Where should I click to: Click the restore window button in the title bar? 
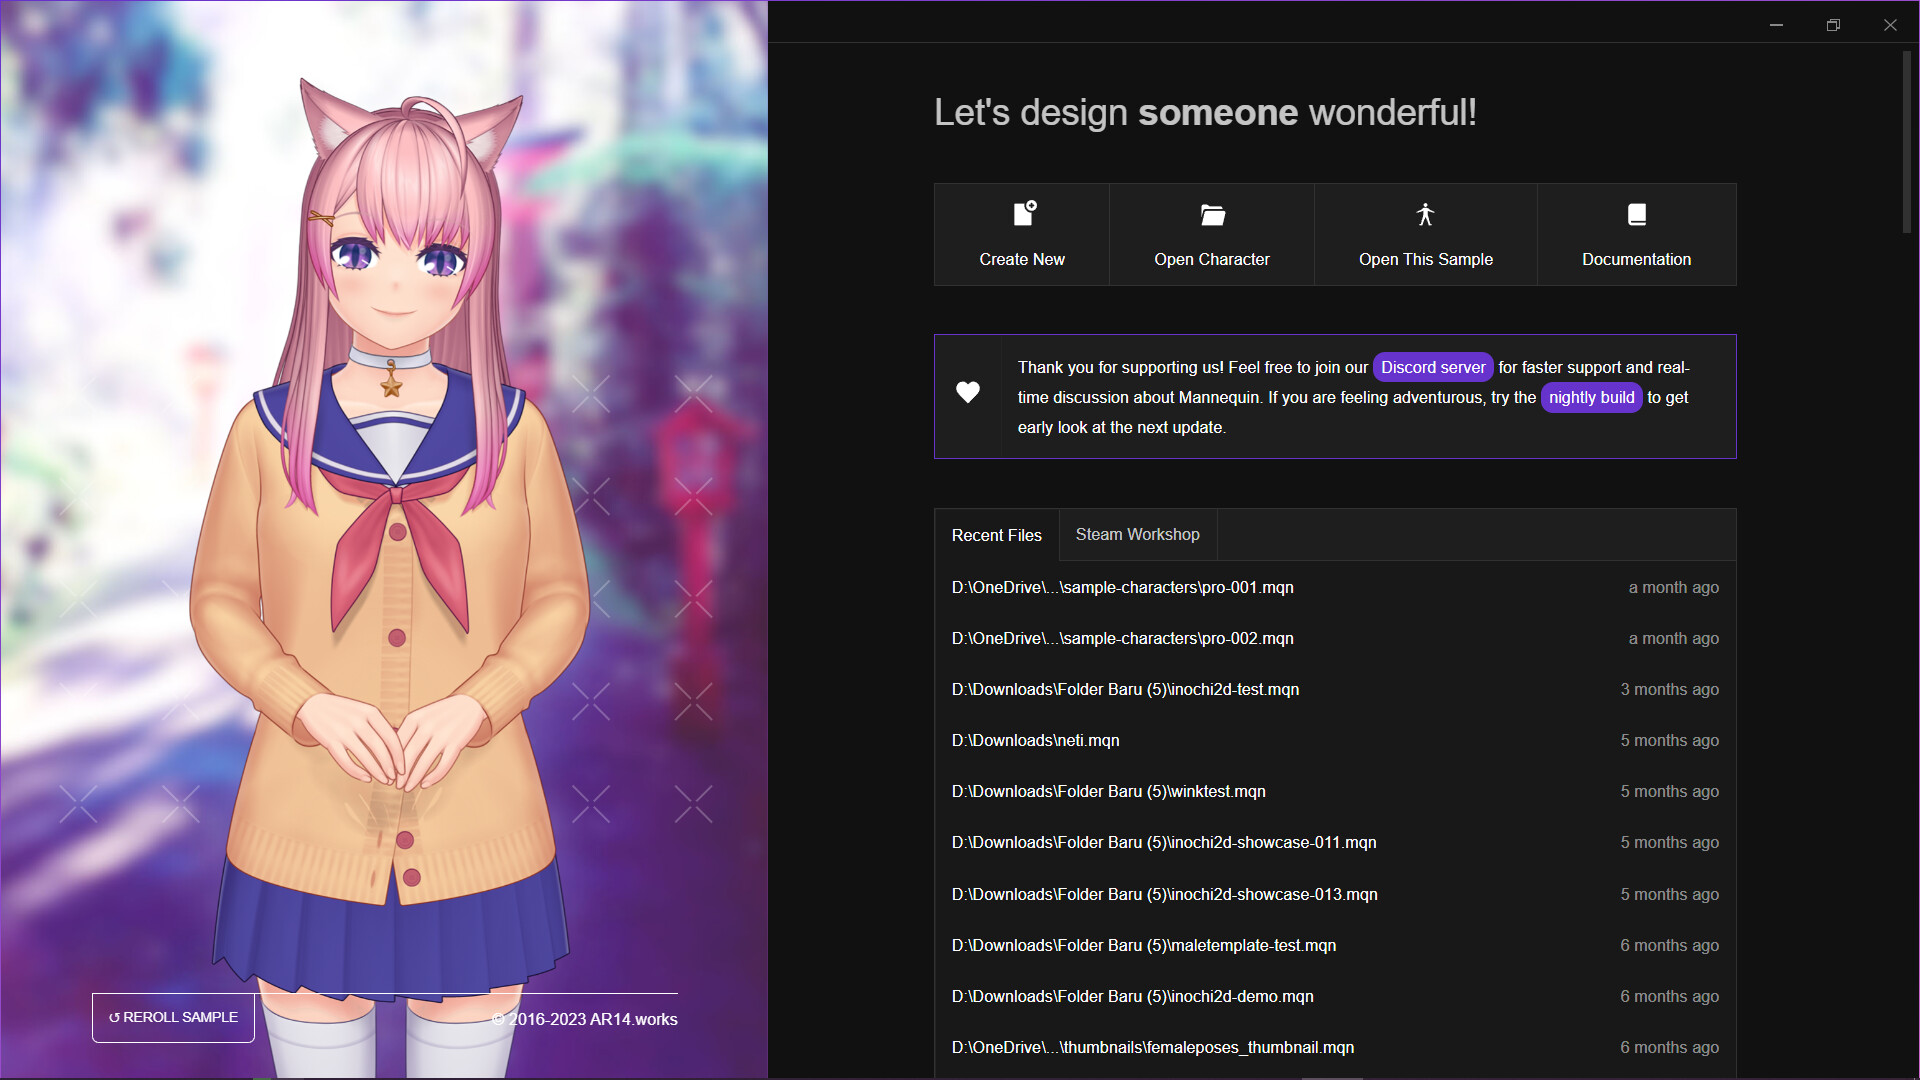(1832, 25)
